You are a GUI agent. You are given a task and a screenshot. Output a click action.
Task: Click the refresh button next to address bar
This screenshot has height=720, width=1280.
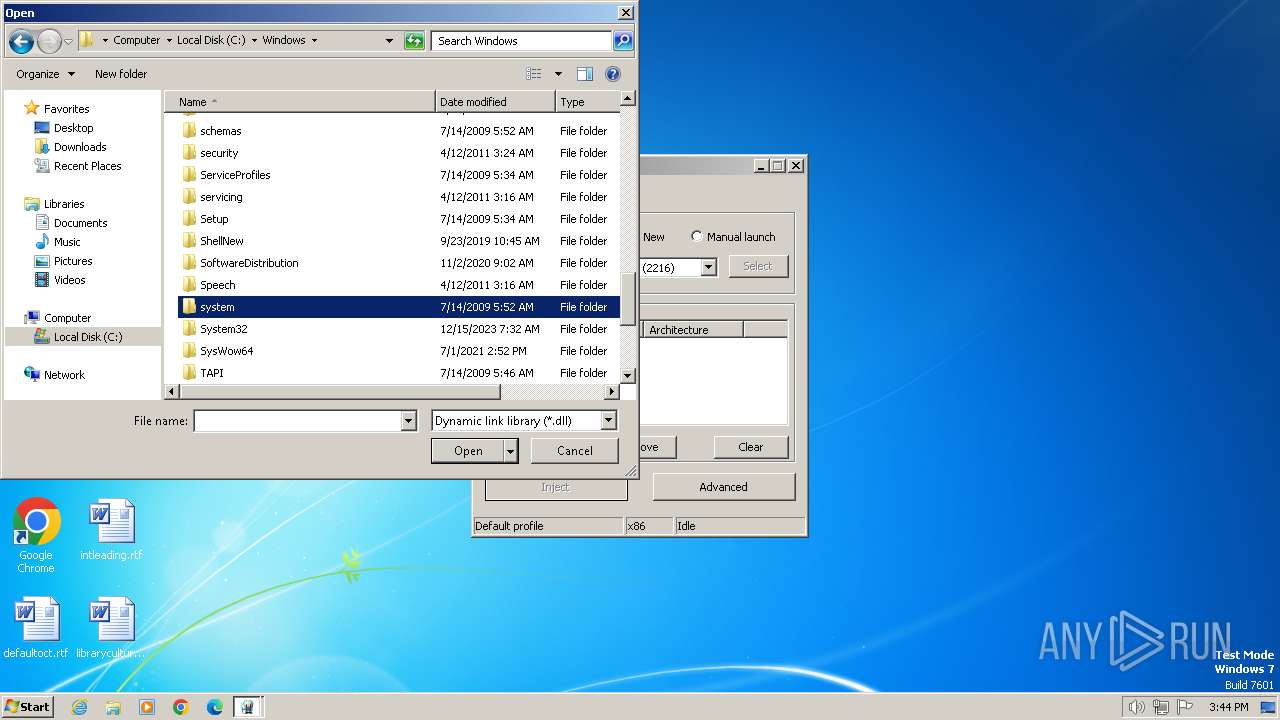(x=414, y=41)
